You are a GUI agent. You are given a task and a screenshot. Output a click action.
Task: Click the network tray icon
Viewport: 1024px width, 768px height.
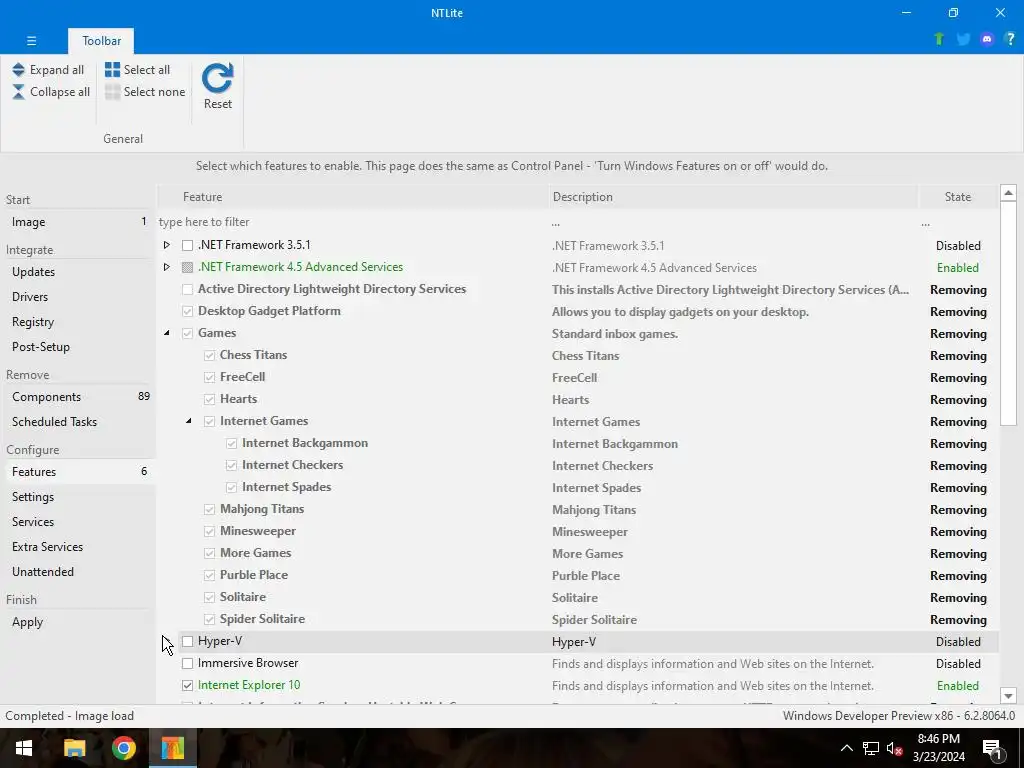point(871,748)
